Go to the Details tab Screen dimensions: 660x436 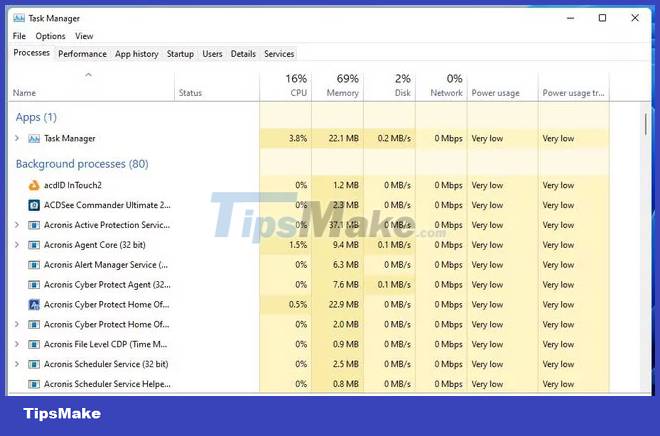[x=243, y=54]
